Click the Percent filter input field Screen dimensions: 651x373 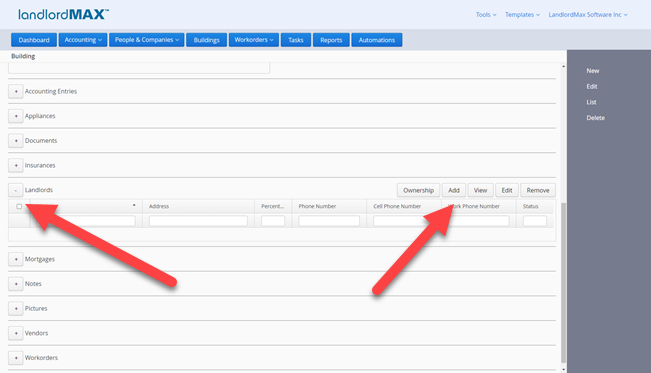click(273, 221)
